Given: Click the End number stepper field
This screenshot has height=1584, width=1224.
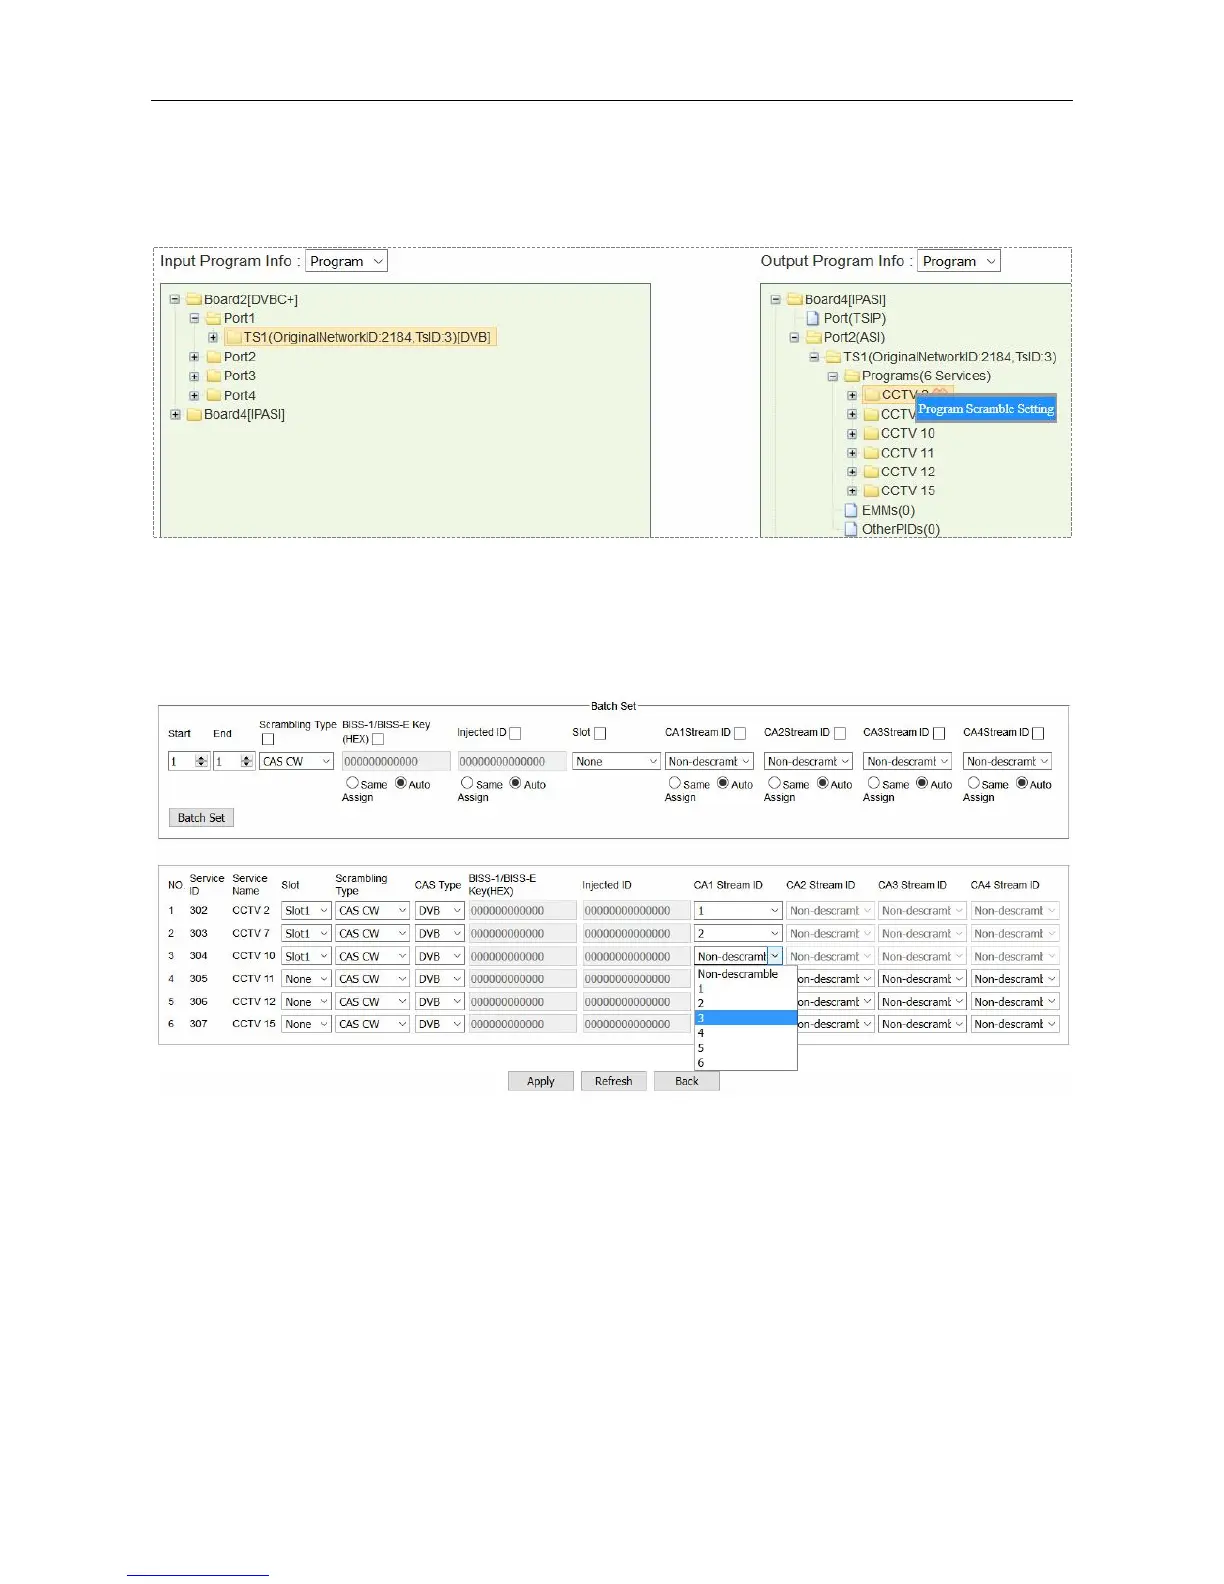Looking at the screenshot, I should 234,761.
